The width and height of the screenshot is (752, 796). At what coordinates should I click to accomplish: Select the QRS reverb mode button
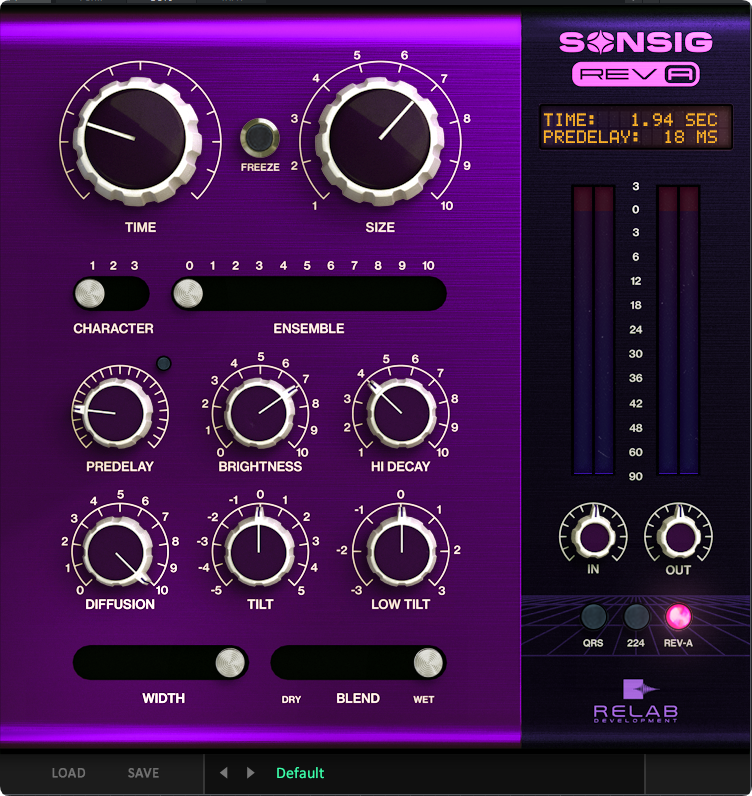pyautogui.click(x=593, y=617)
